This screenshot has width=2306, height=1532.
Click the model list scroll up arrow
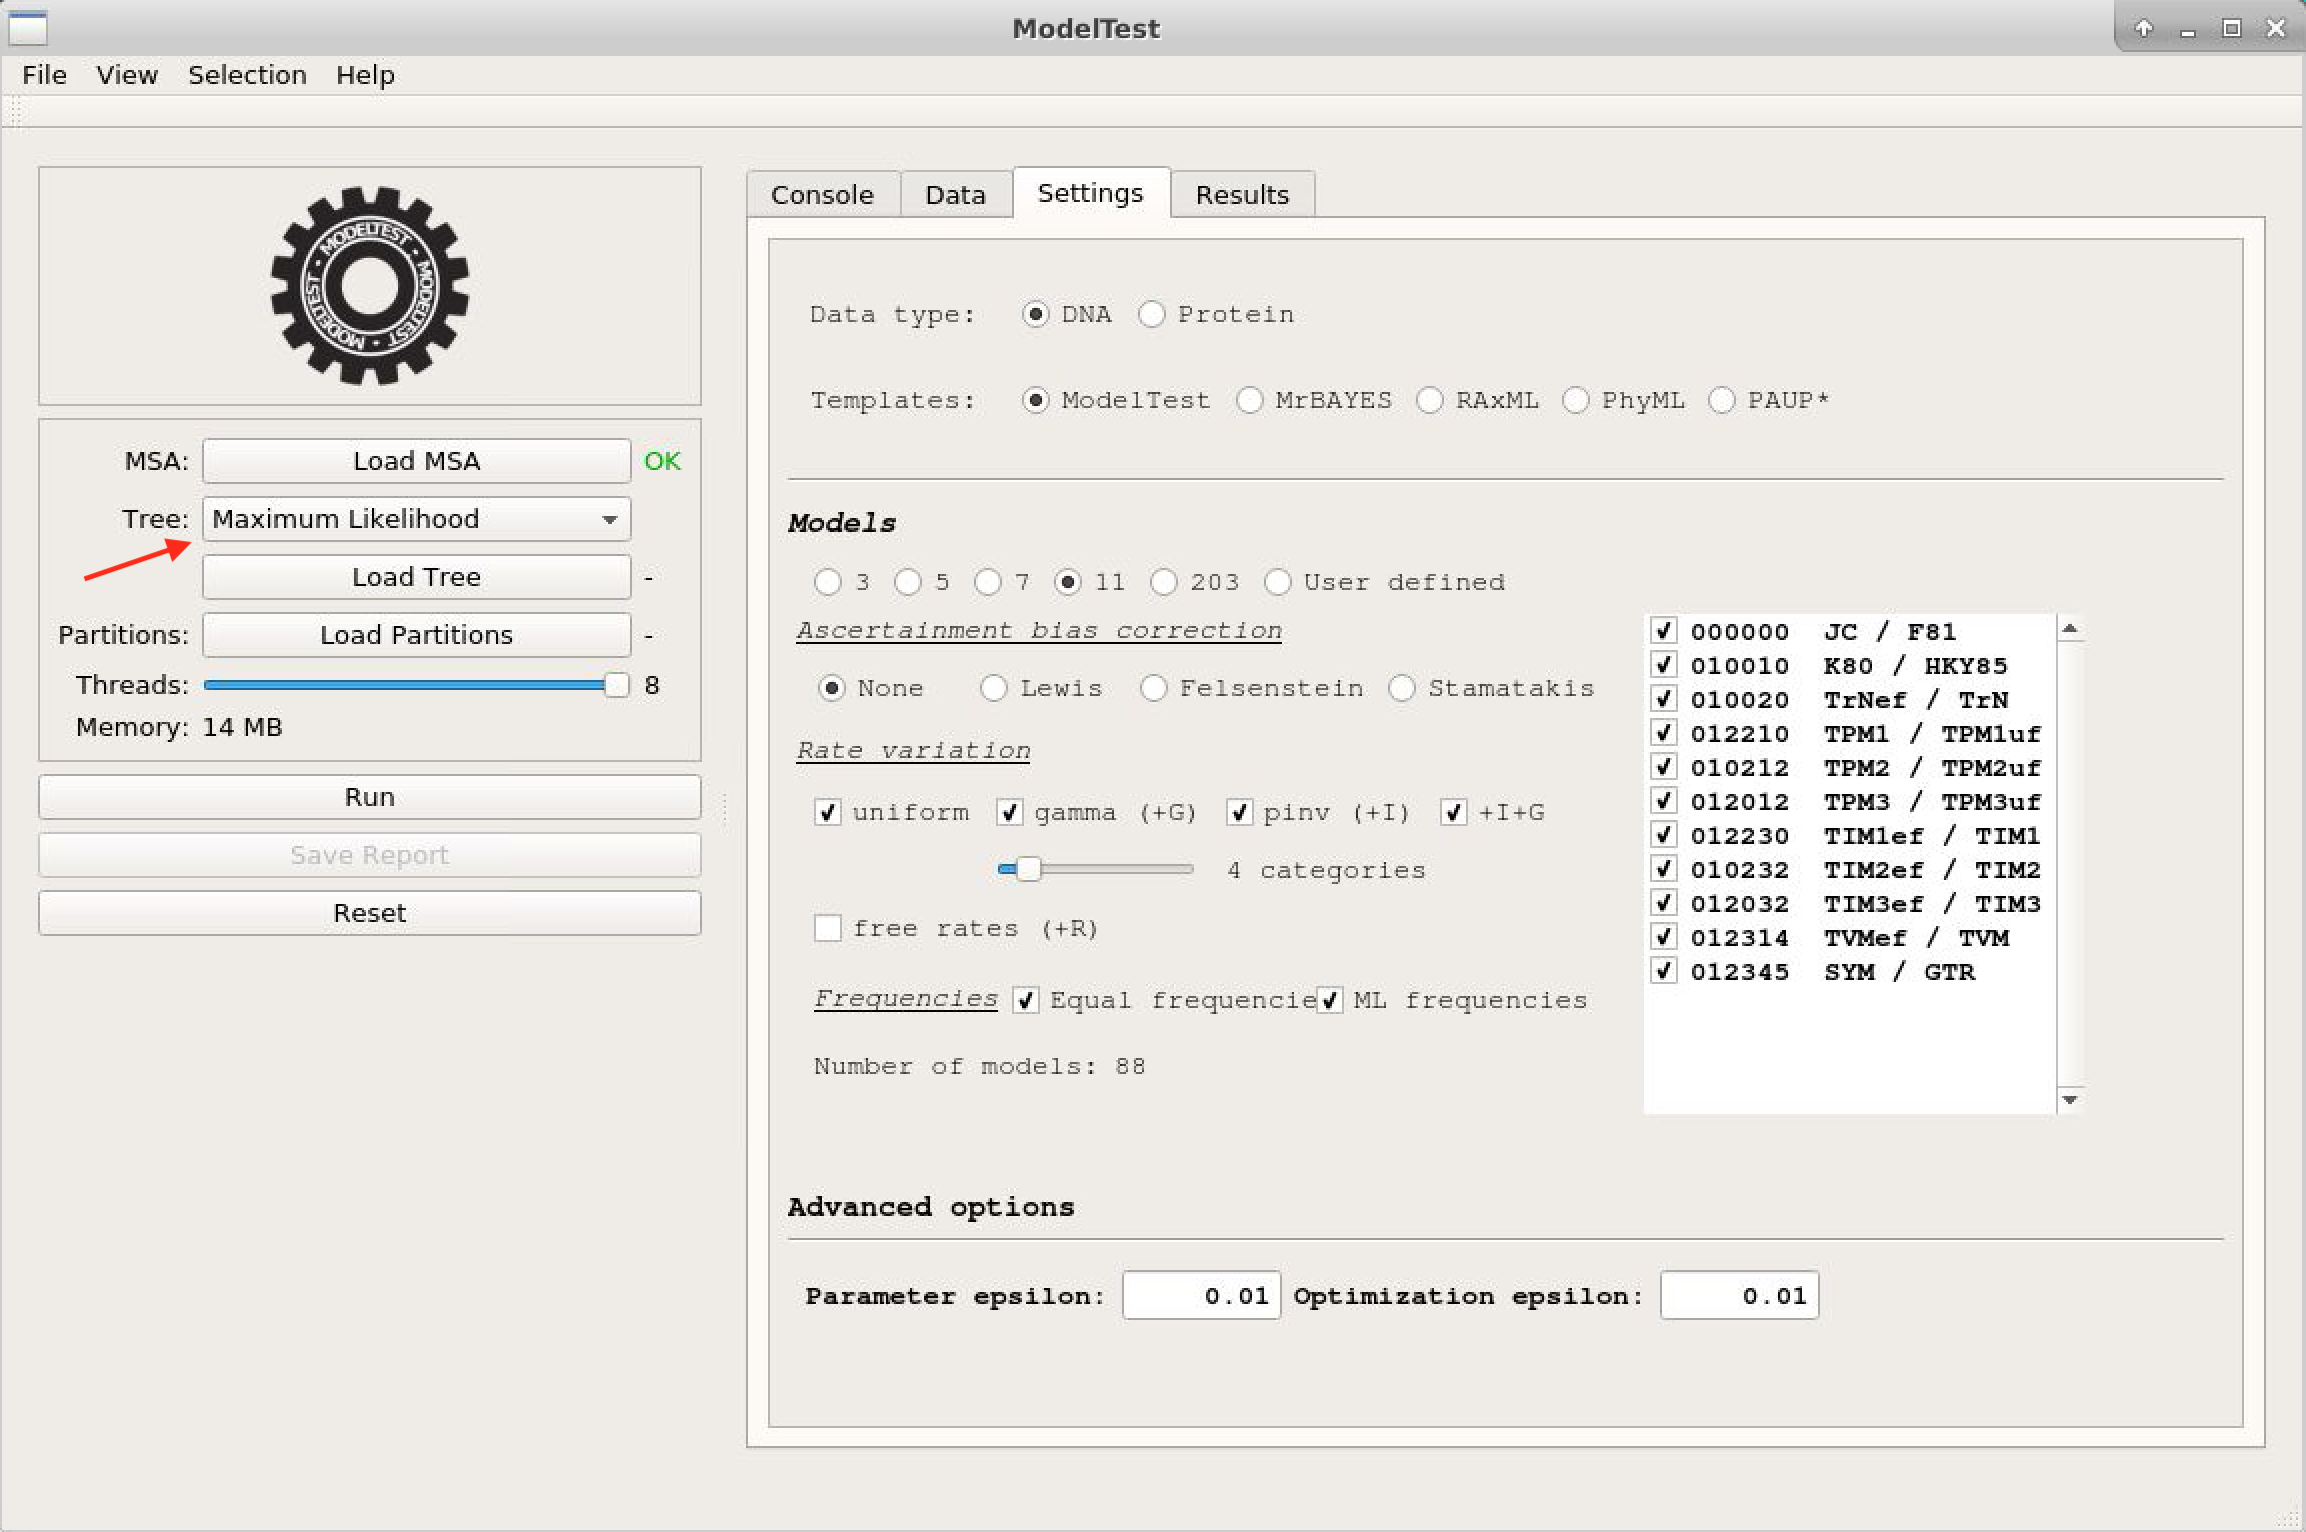[x=2070, y=628]
